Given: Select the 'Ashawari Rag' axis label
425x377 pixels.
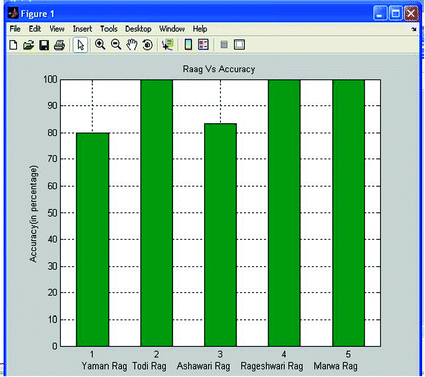Looking at the screenshot, I should (203, 366).
